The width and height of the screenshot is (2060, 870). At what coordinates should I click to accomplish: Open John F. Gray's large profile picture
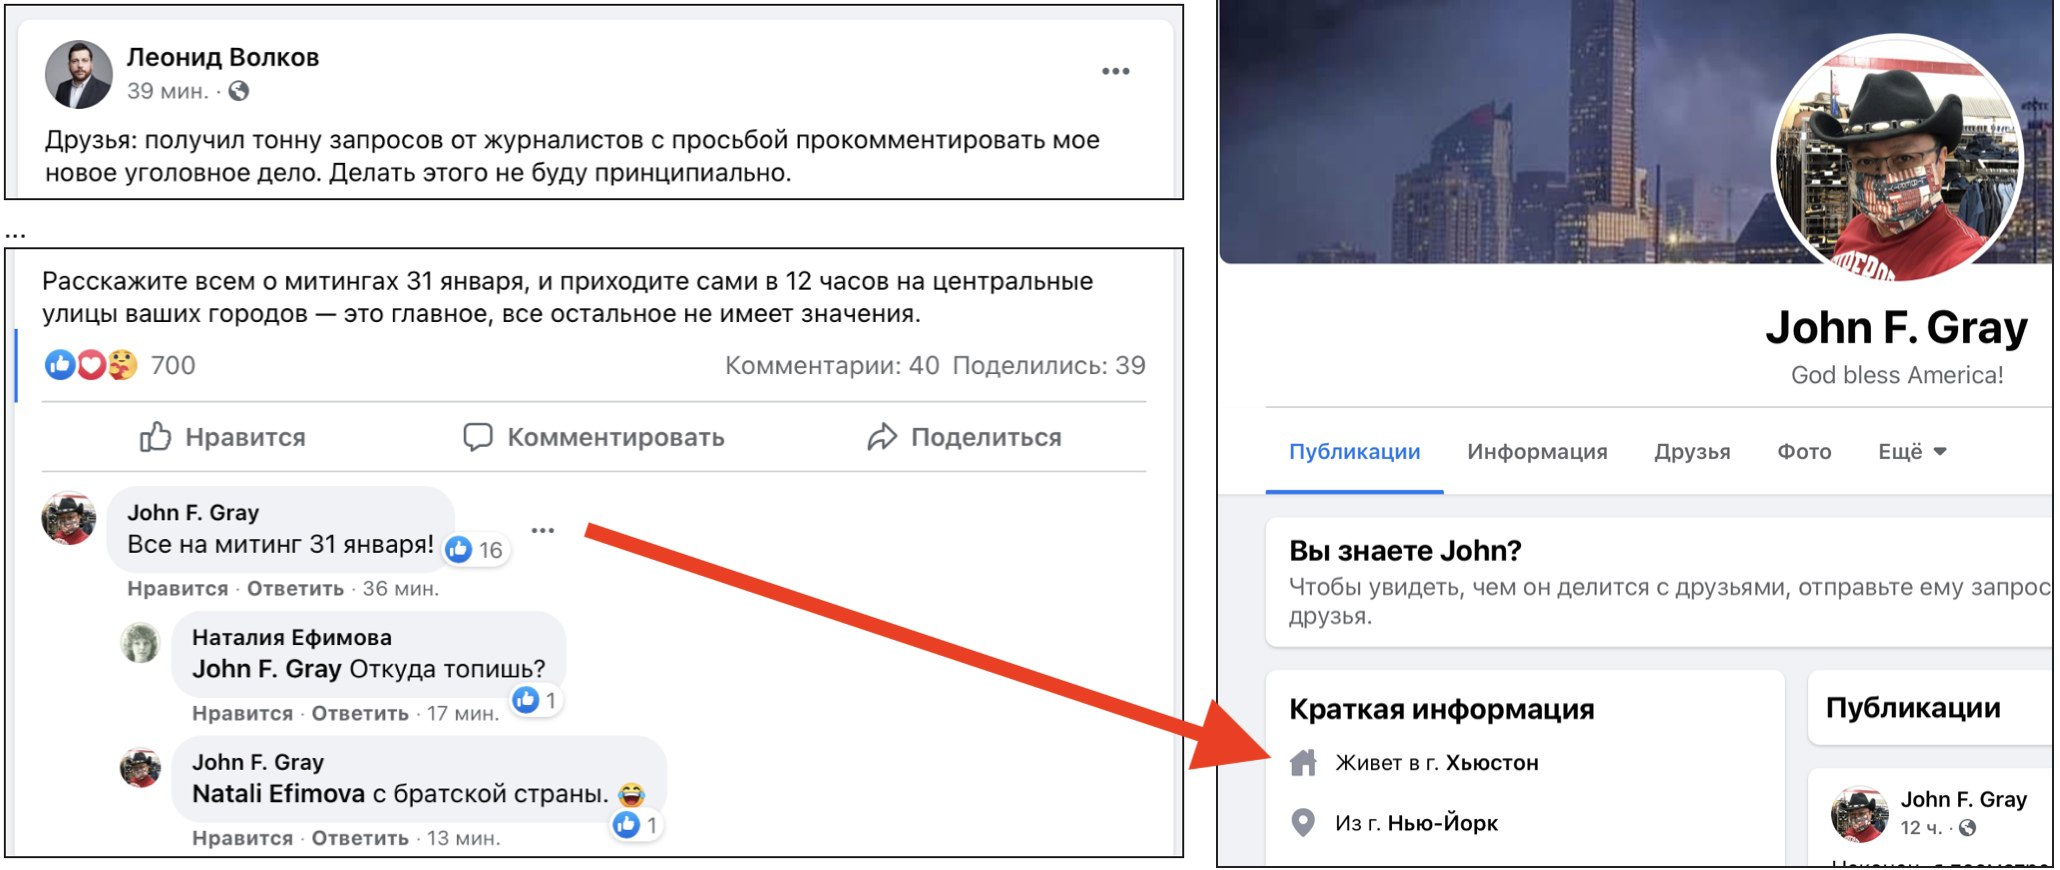coord(1896,160)
